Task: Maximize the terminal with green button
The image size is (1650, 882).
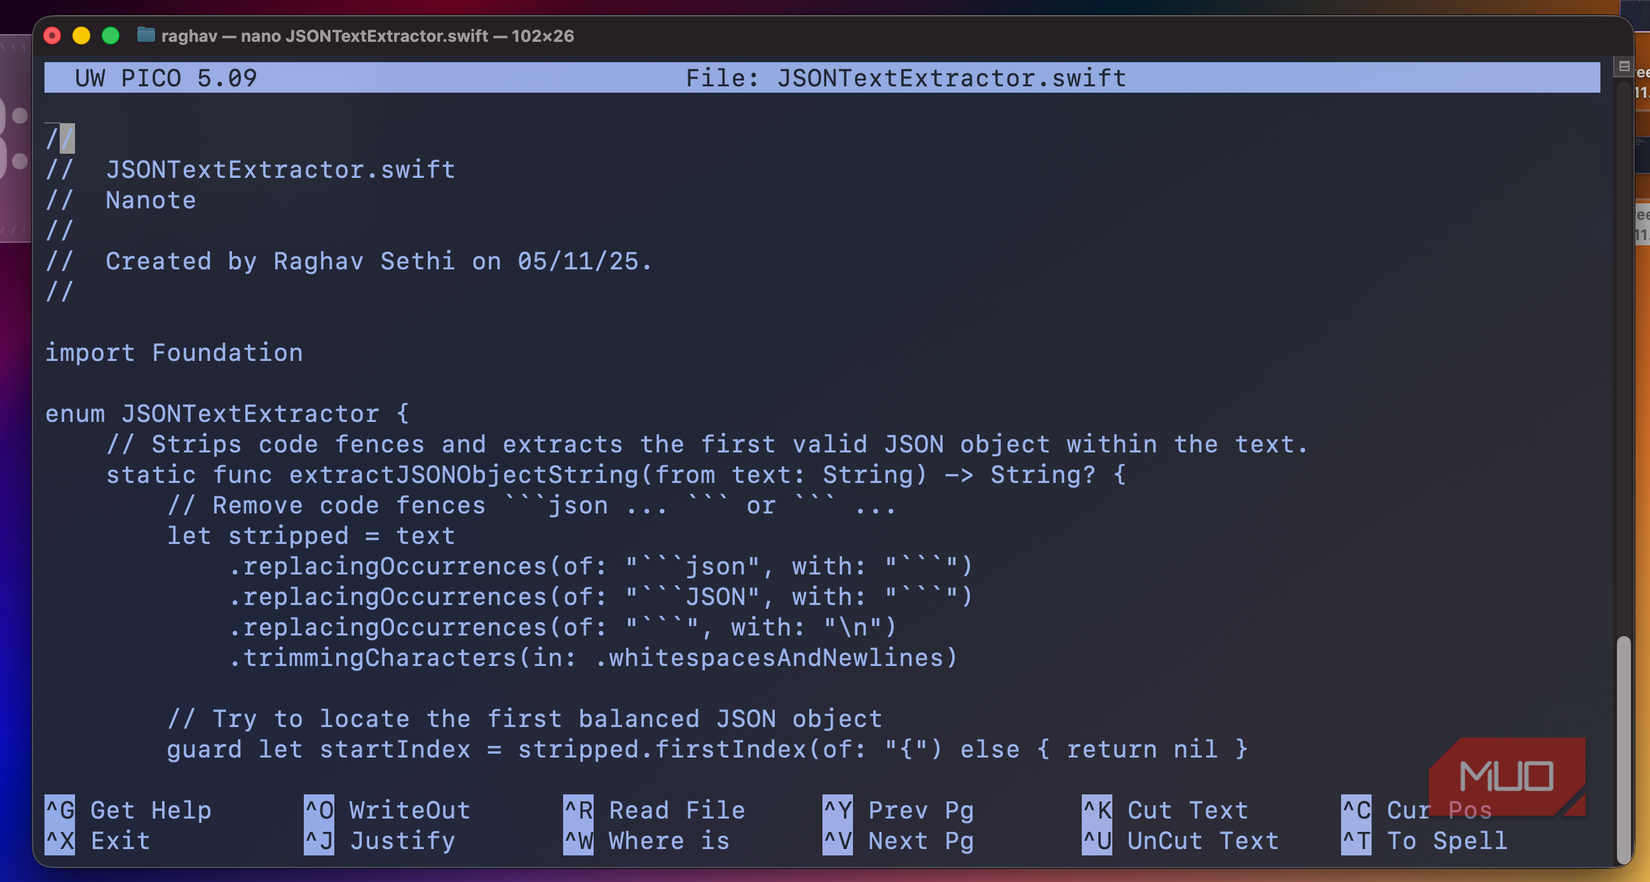Action: [111, 36]
